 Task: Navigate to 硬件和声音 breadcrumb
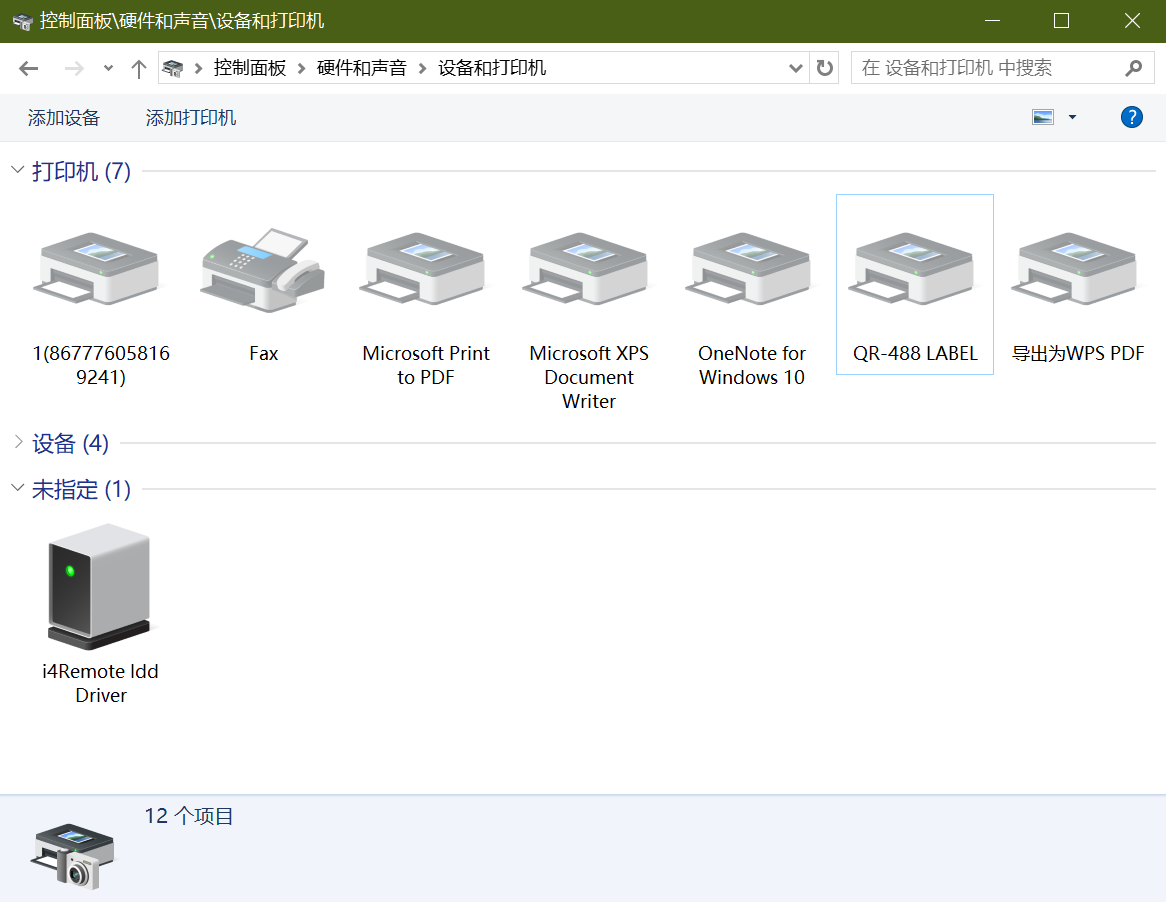[x=361, y=68]
